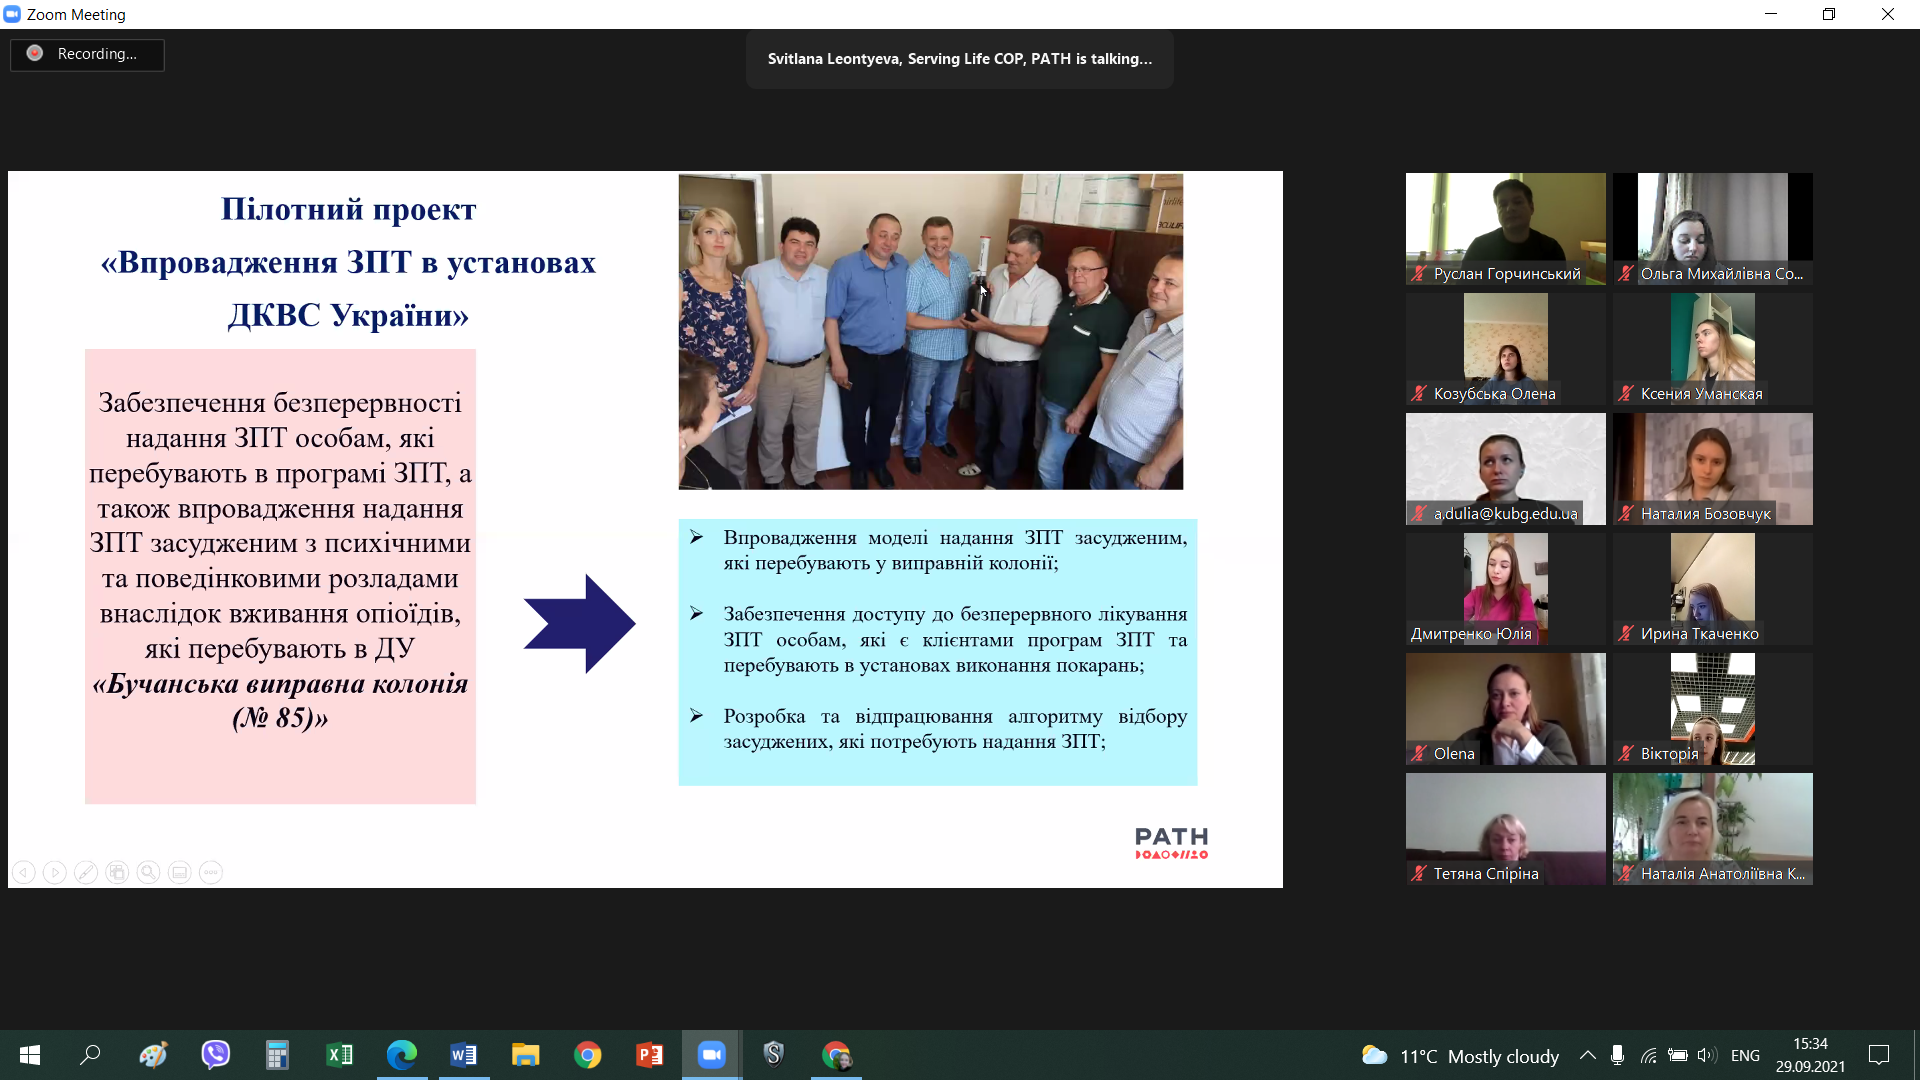
Task: Switch to PowerPoint in taskbar
Action: coord(649,1055)
